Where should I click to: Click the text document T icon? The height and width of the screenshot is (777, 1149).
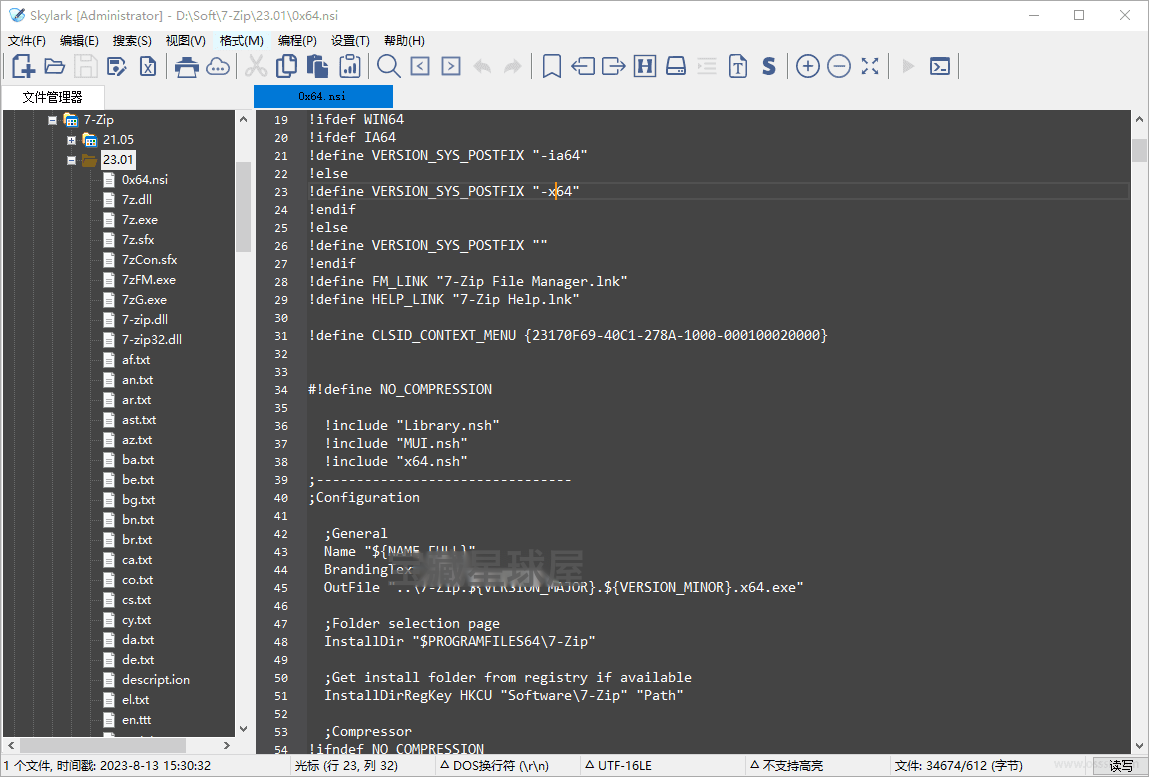(738, 67)
